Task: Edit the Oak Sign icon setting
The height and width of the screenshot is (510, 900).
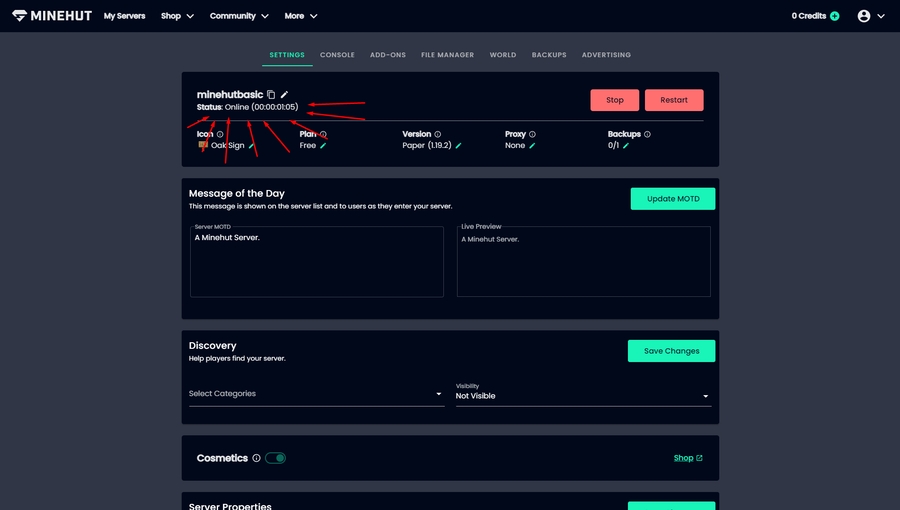Action: pyautogui.click(x=251, y=146)
